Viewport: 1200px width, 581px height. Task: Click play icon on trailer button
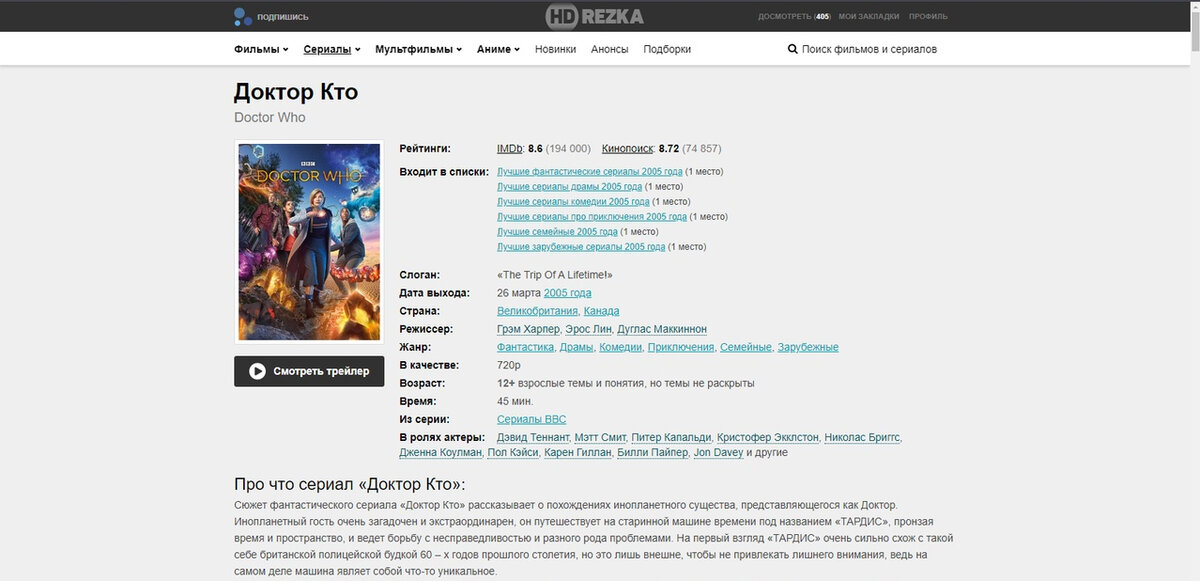click(x=257, y=371)
